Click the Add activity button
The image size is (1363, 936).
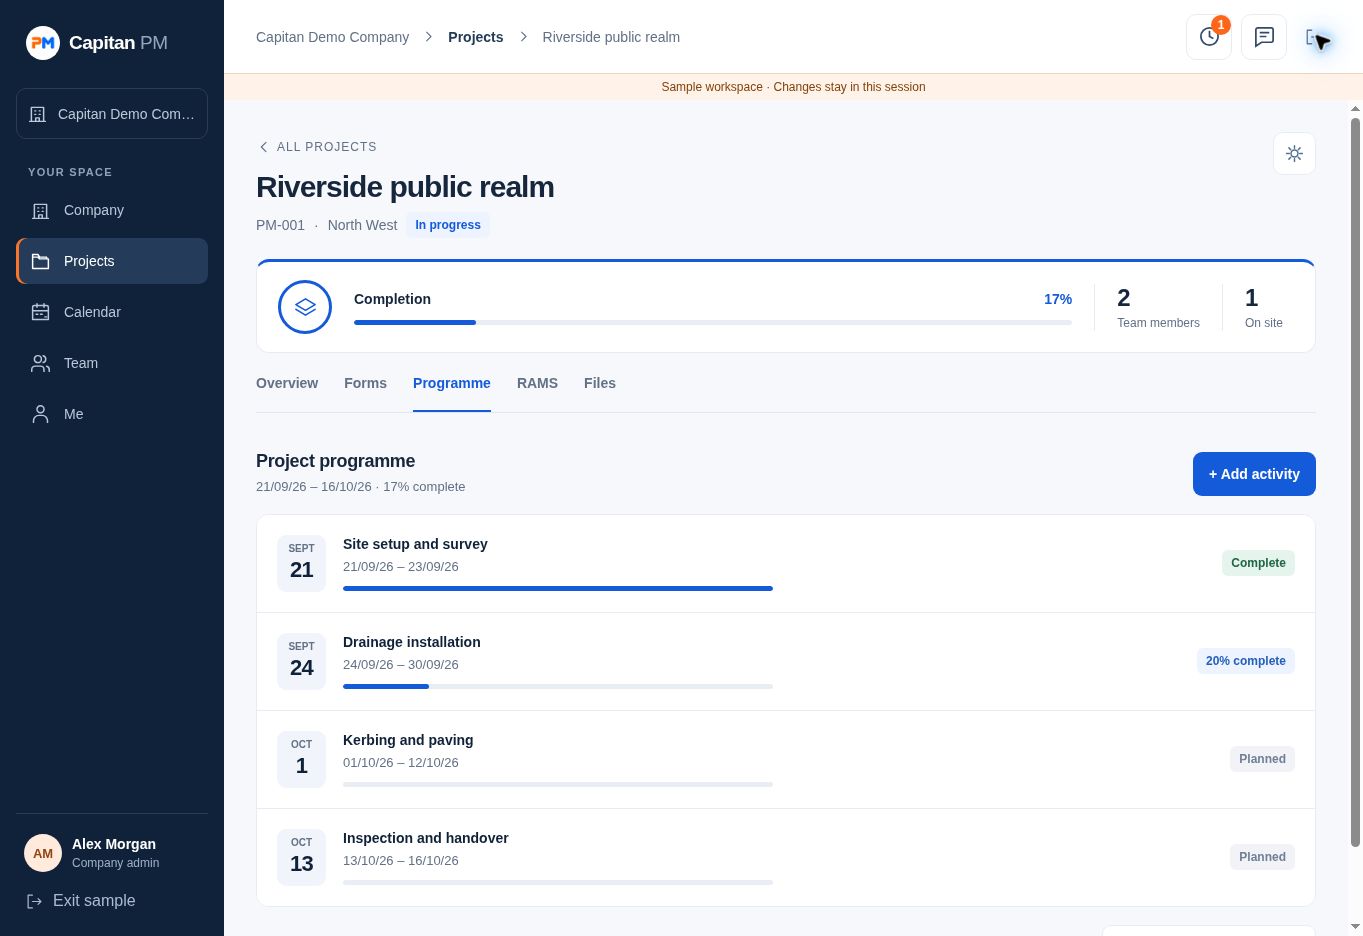click(x=1254, y=474)
